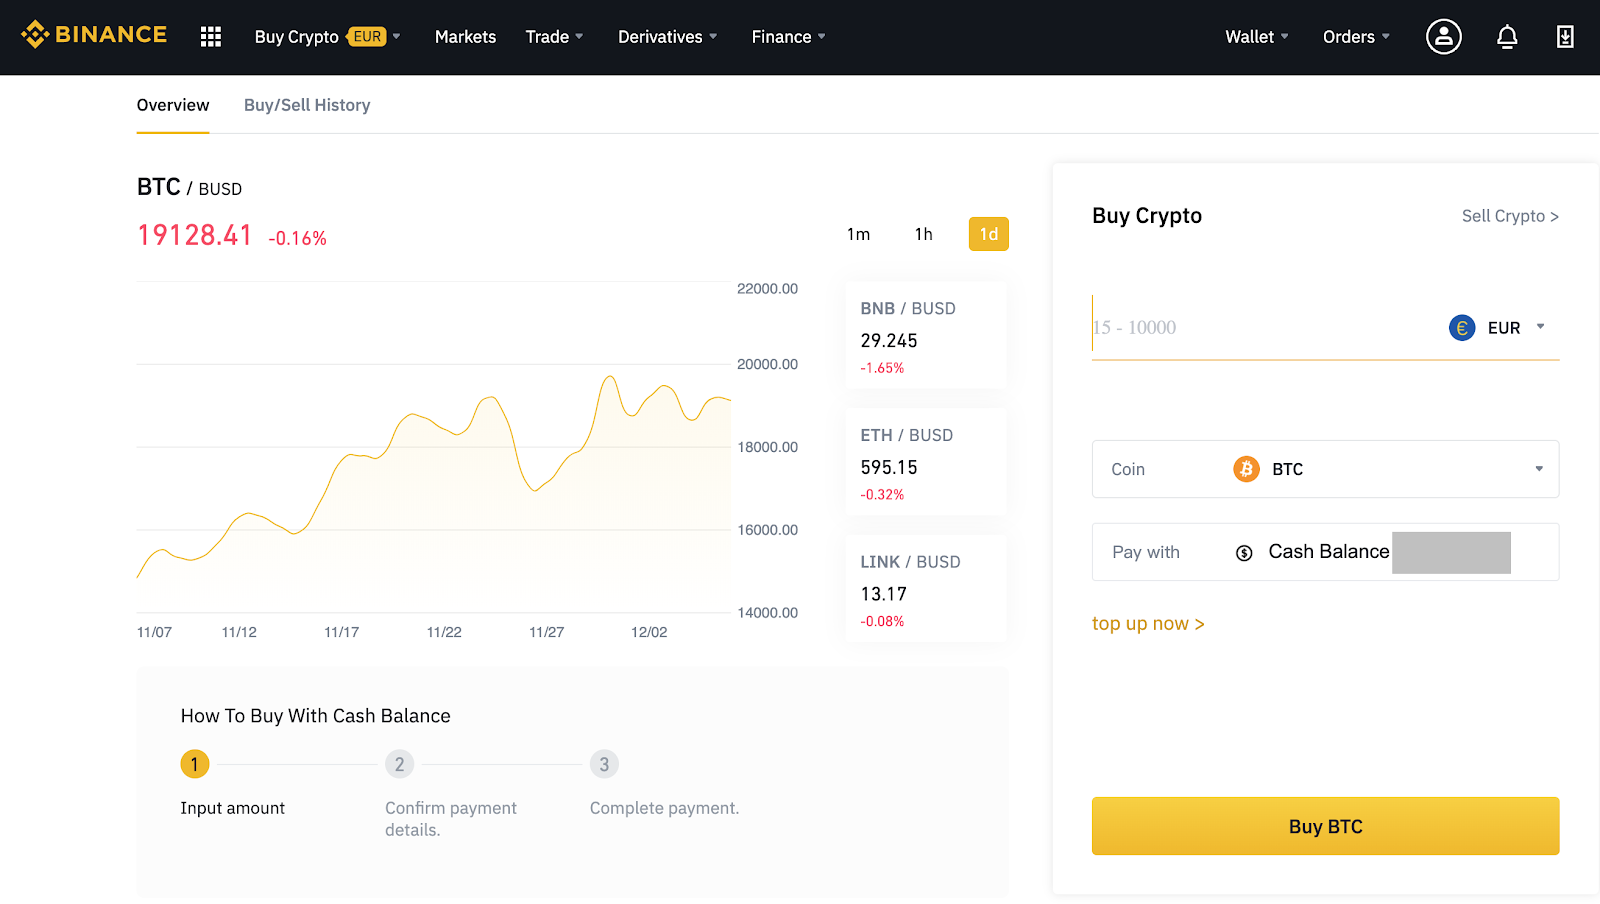1600x904 pixels.
Task: Expand the Orders menu
Action: 1356,37
